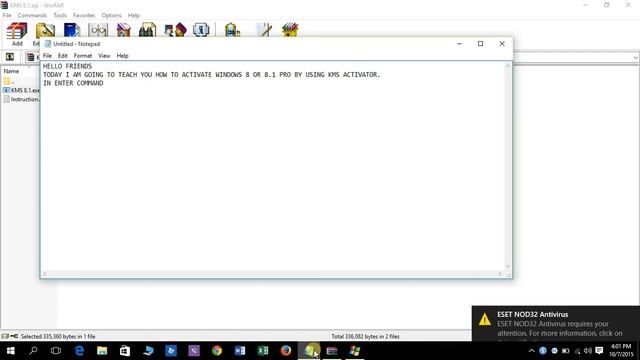Viewport: 640px width, 360px height.
Task: Click the Notepad icon in its title bar
Action: 47,44
